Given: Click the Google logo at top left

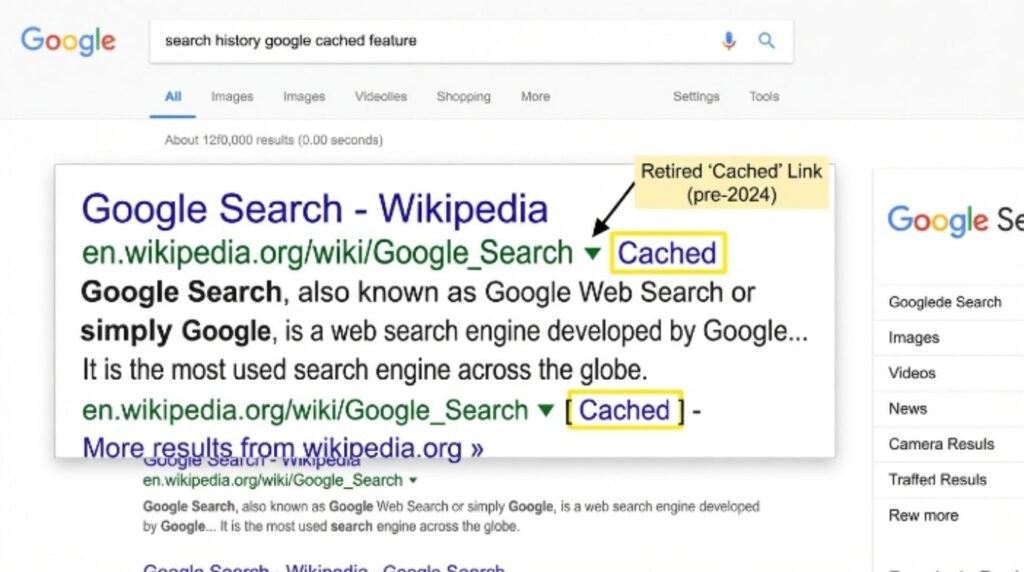Looking at the screenshot, I should pos(68,41).
